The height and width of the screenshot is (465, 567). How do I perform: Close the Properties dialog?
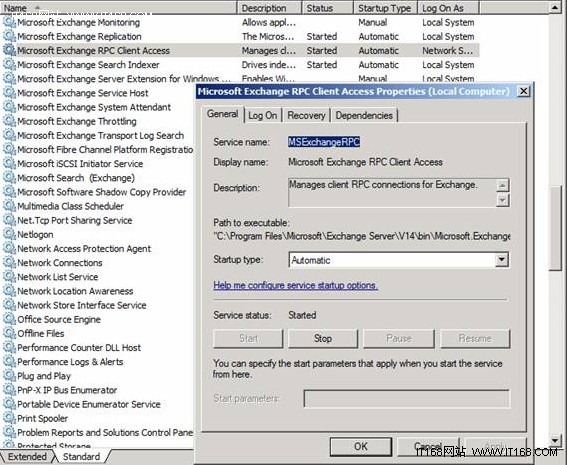click(524, 91)
